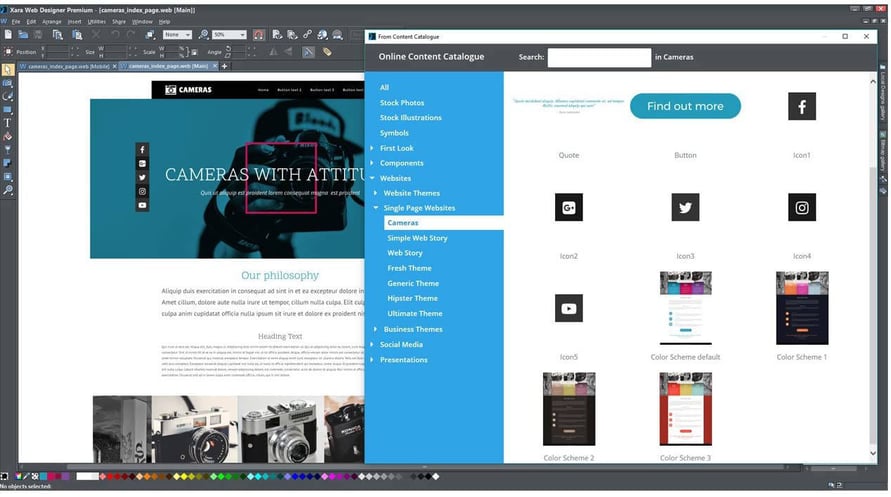Select the Icon4 Instagram thumbnail

802,207
